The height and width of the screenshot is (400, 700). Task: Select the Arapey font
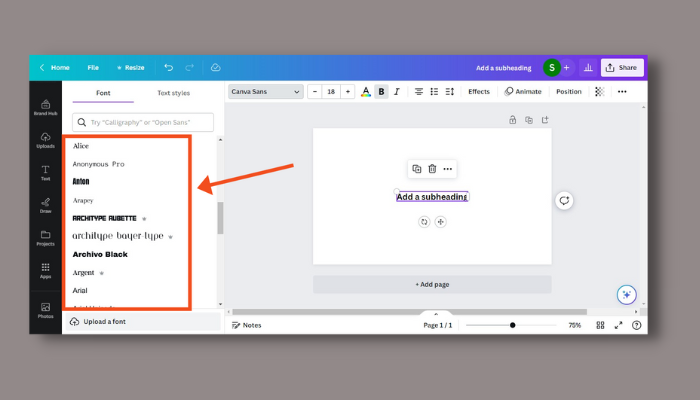[83, 200]
